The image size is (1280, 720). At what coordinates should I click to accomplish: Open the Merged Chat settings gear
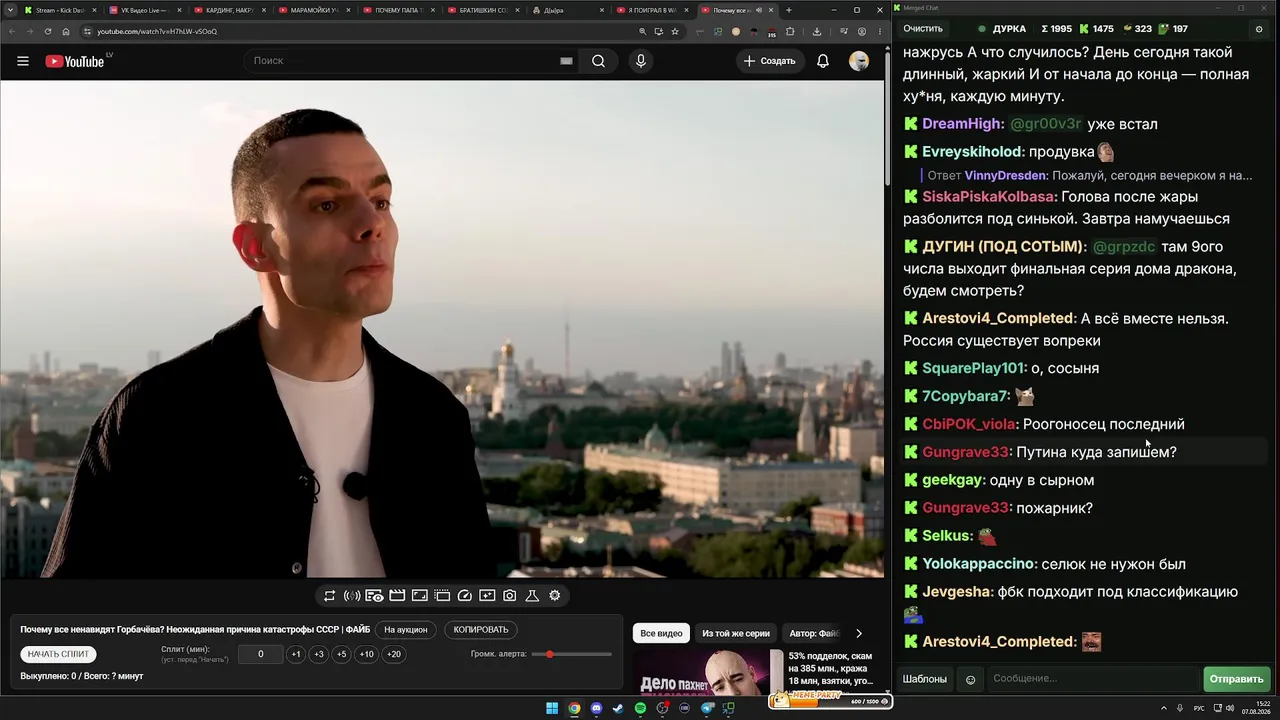click(1258, 29)
